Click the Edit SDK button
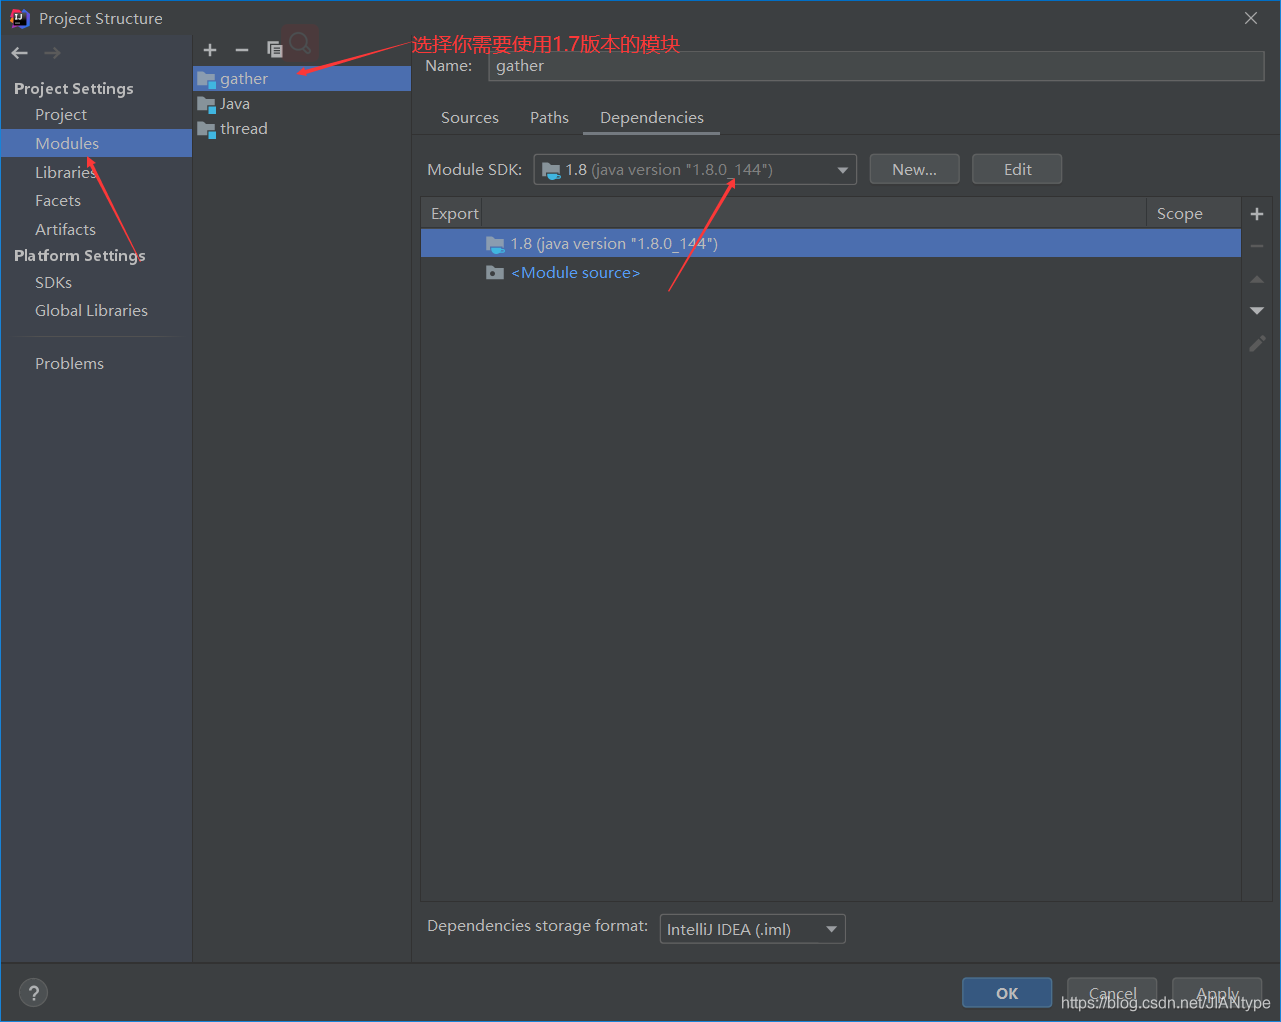The image size is (1281, 1022). click(1017, 170)
